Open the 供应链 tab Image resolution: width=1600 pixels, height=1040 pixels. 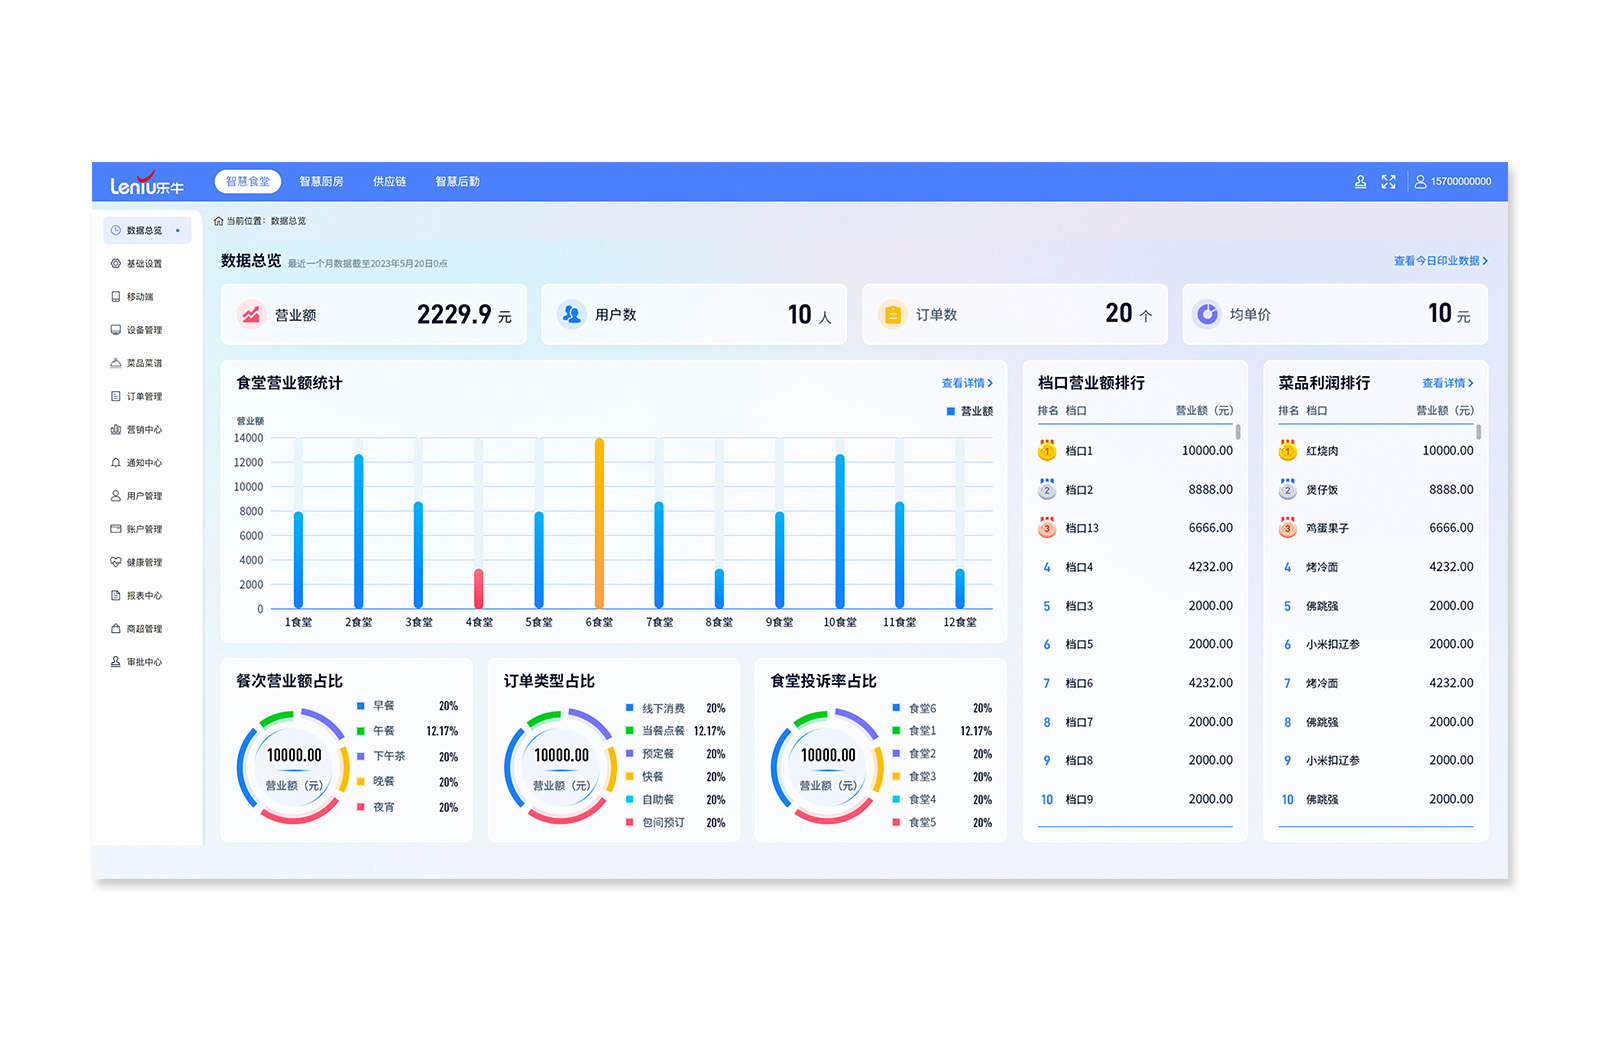pos(389,182)
